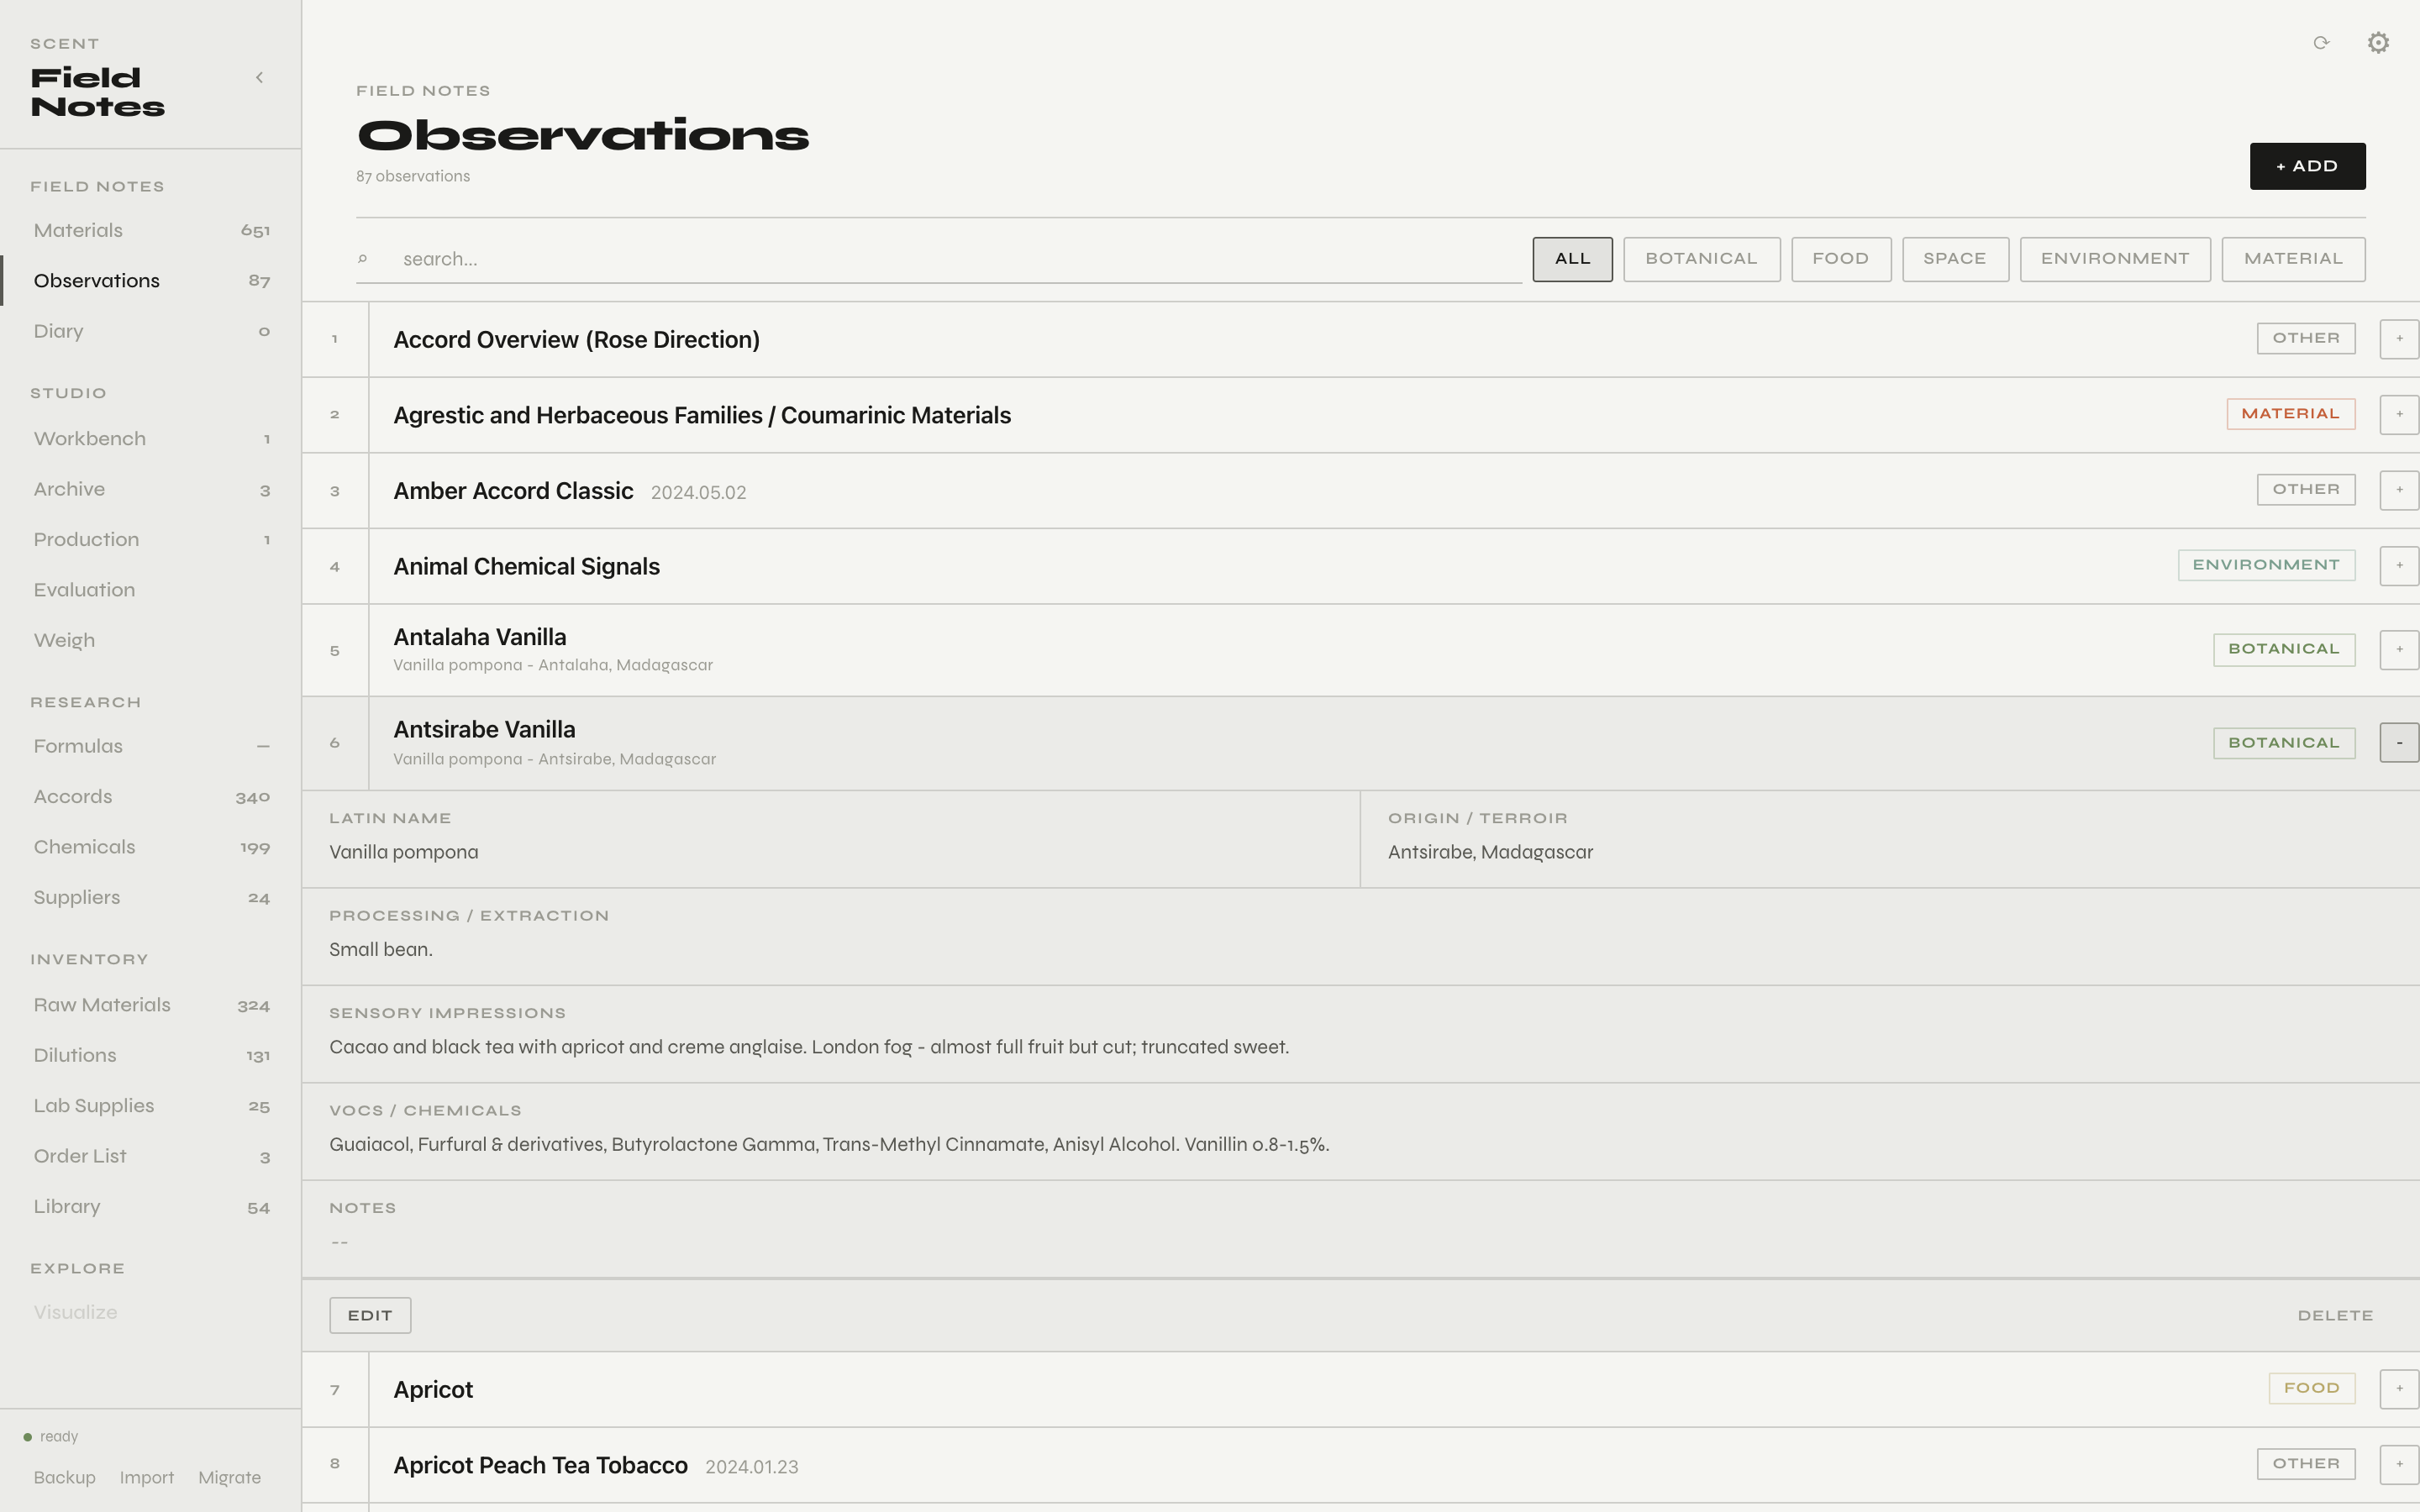Click the sensory impressions text about cacao
This screenshot has width=2420, height=1512.
809,1047
